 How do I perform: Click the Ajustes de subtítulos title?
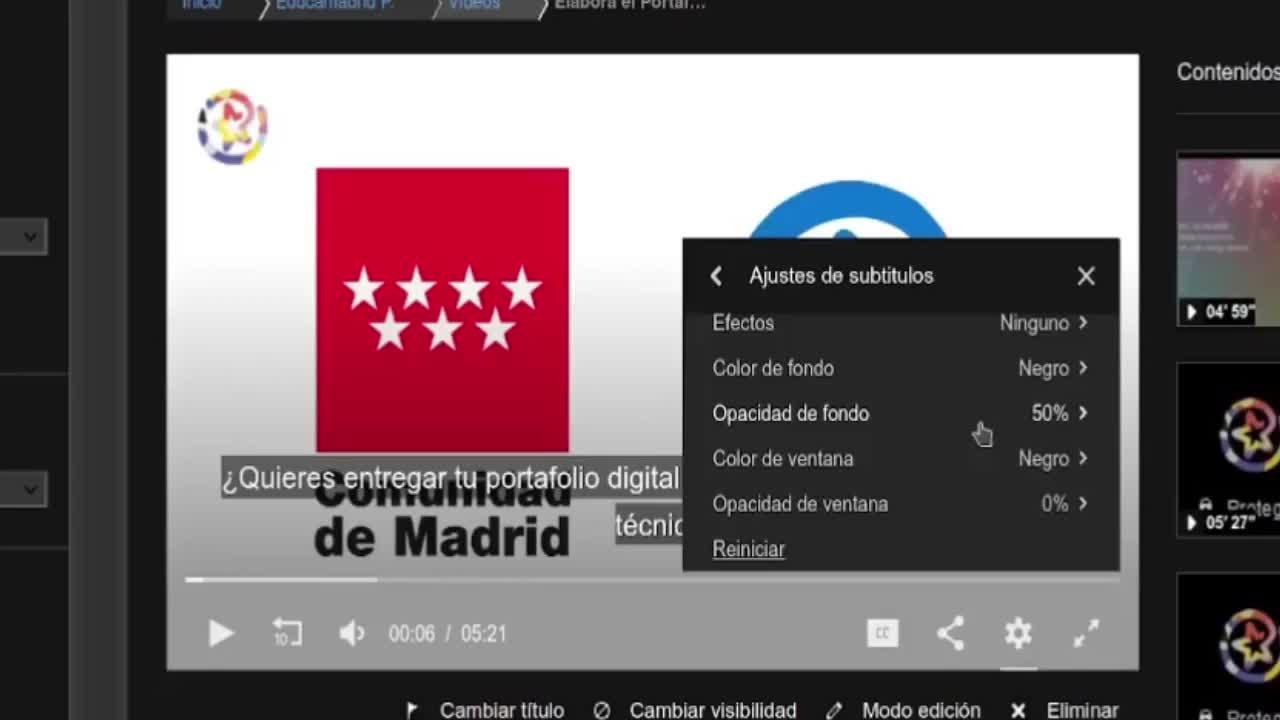pos(841,276)
